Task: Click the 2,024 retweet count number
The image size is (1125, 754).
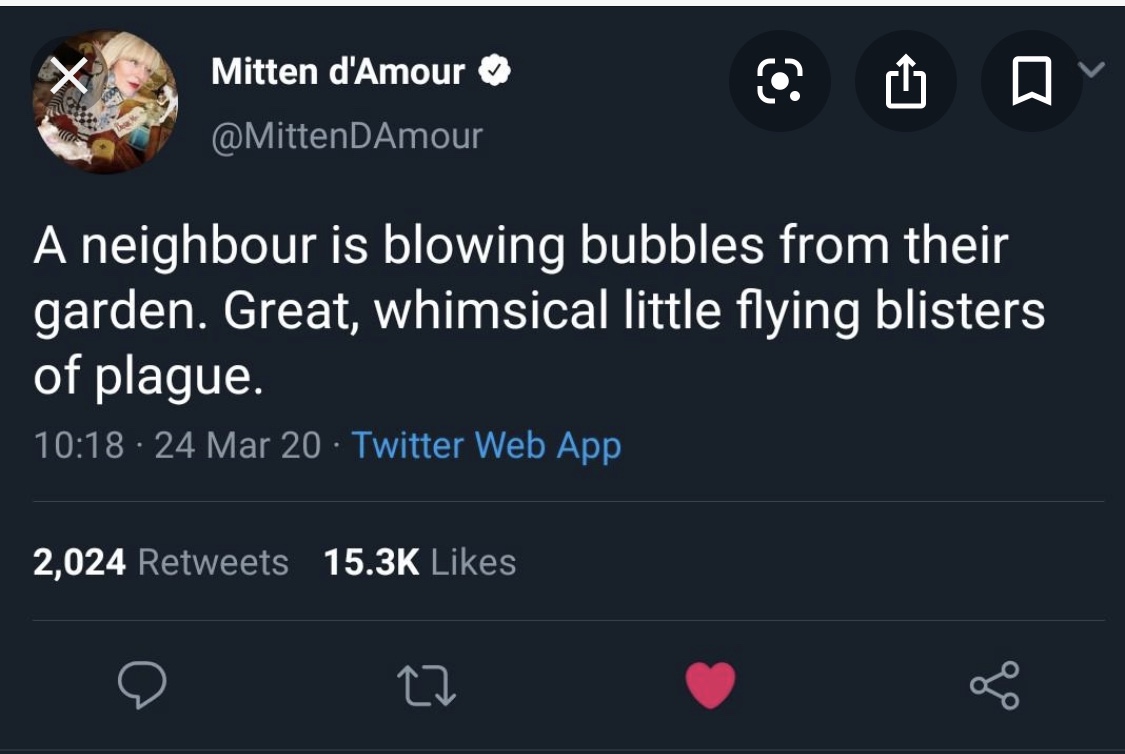Action: (x=80, y=562)
